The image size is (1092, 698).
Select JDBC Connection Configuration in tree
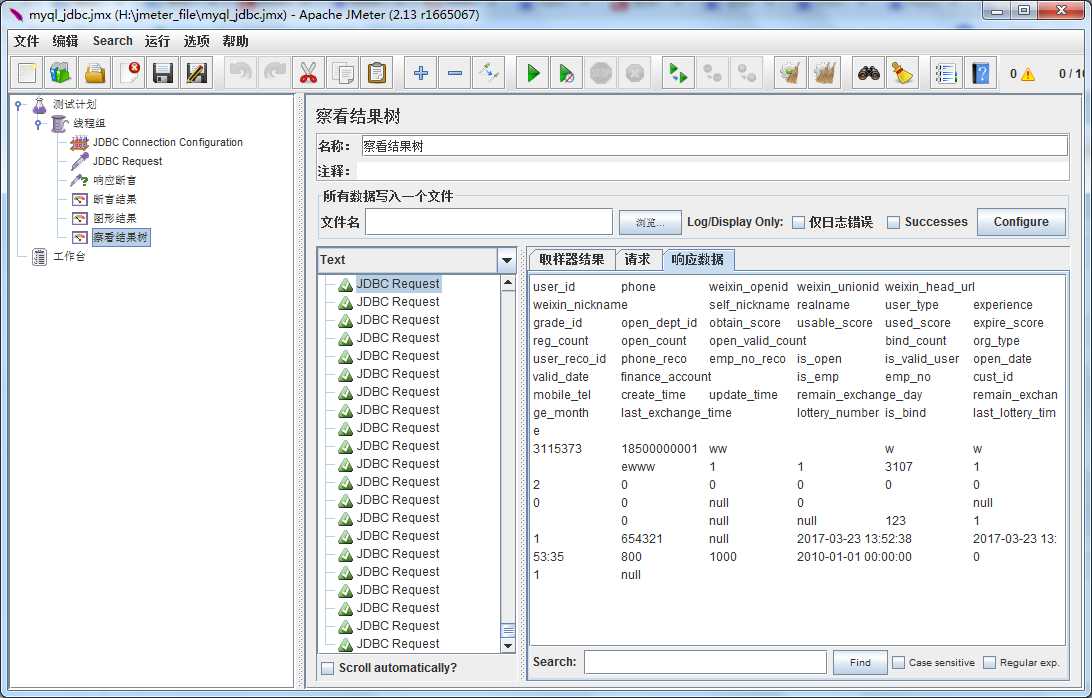pyautogui.click(x=168, y=142)
